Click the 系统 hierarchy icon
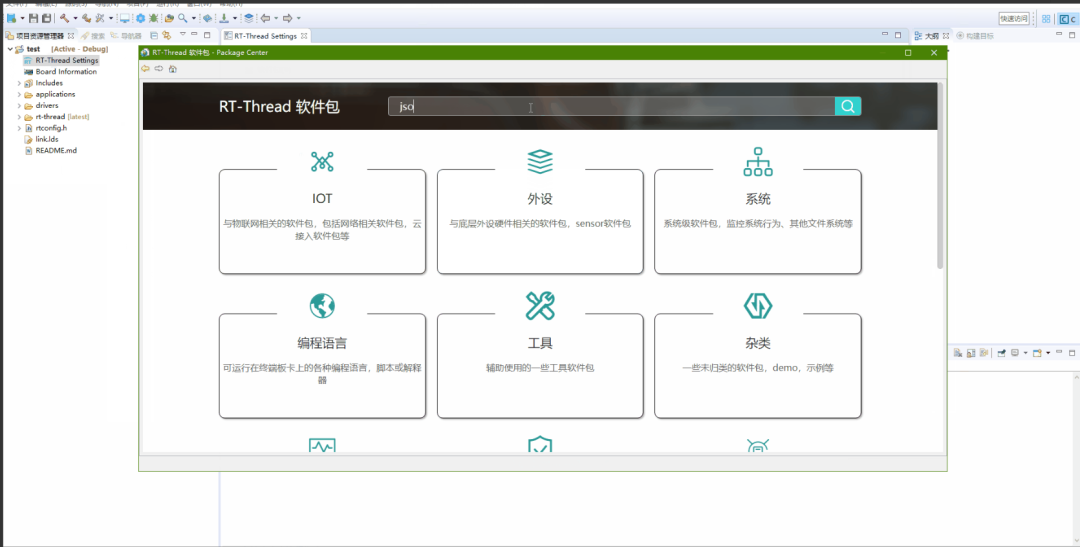Screen dimensions: 1080x547 [758, 161]
